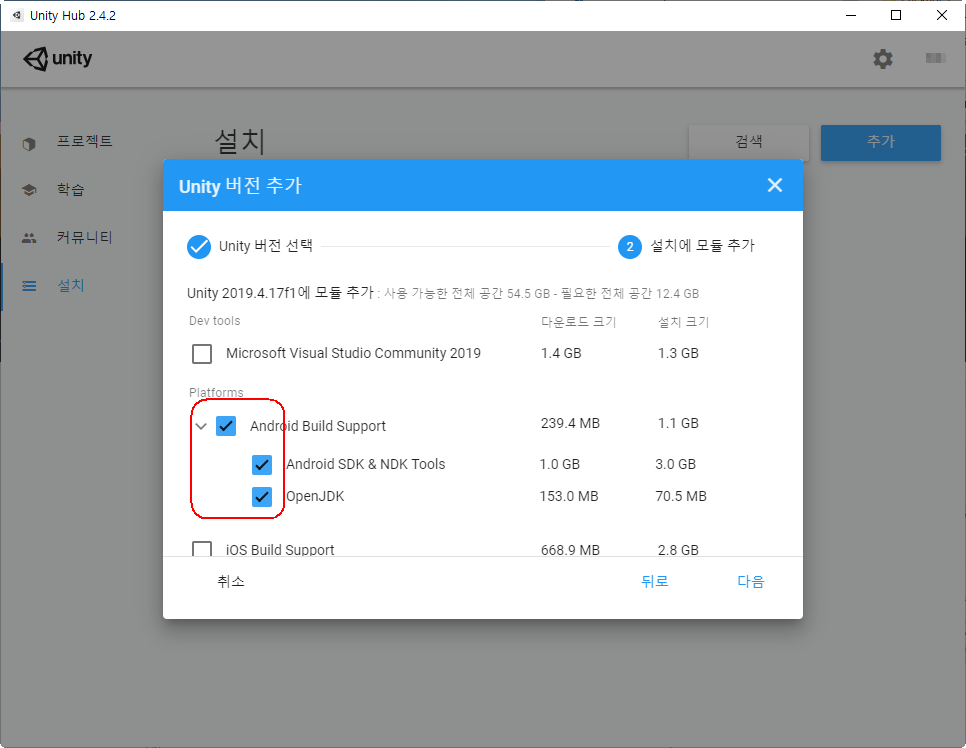
Task: Click the 뒤로 back button
Action: coord(655,581)
